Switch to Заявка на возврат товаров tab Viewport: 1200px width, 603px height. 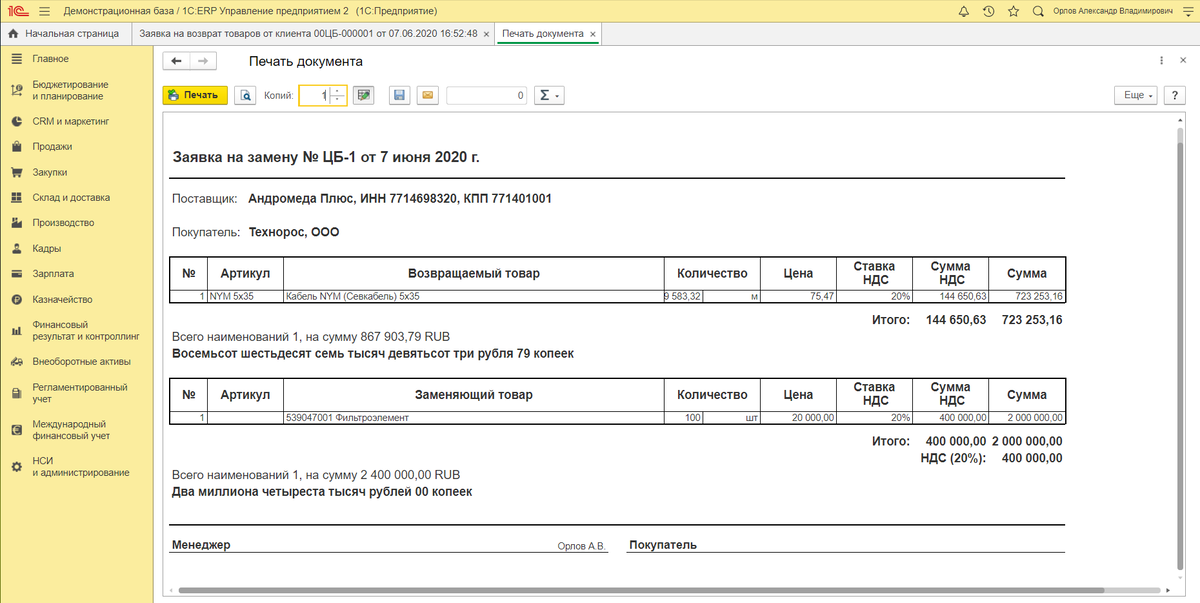pos(308,33)
